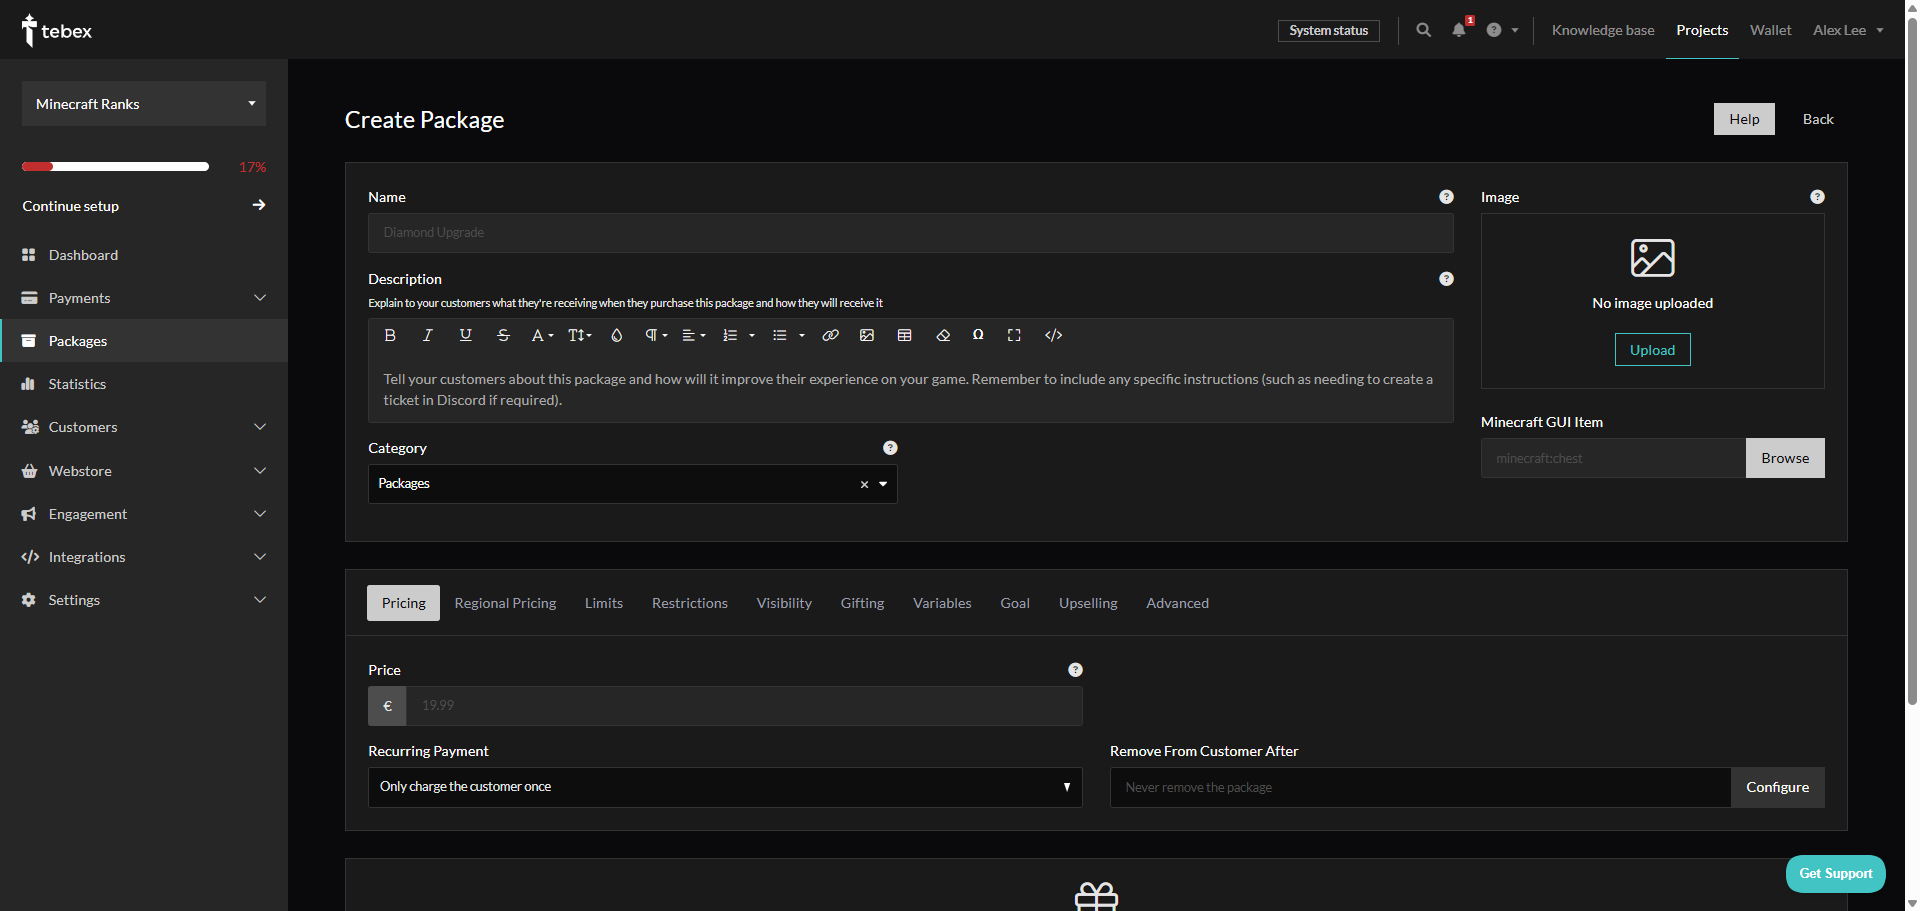Insert an image into the description
1920x911 pixels.
[x=867, y=335]
